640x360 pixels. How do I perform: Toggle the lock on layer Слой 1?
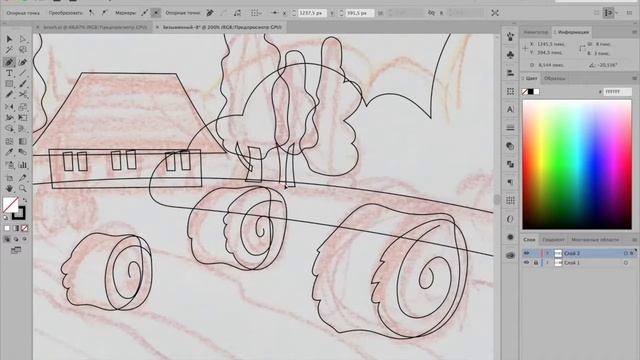(x=536, y=263)
